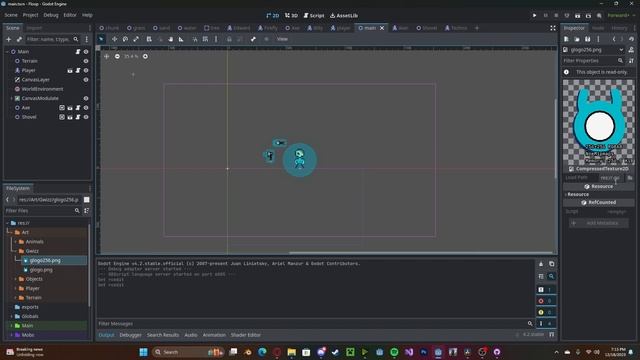
Task: Expand the Objects folder
Action: tap(16, 279)
